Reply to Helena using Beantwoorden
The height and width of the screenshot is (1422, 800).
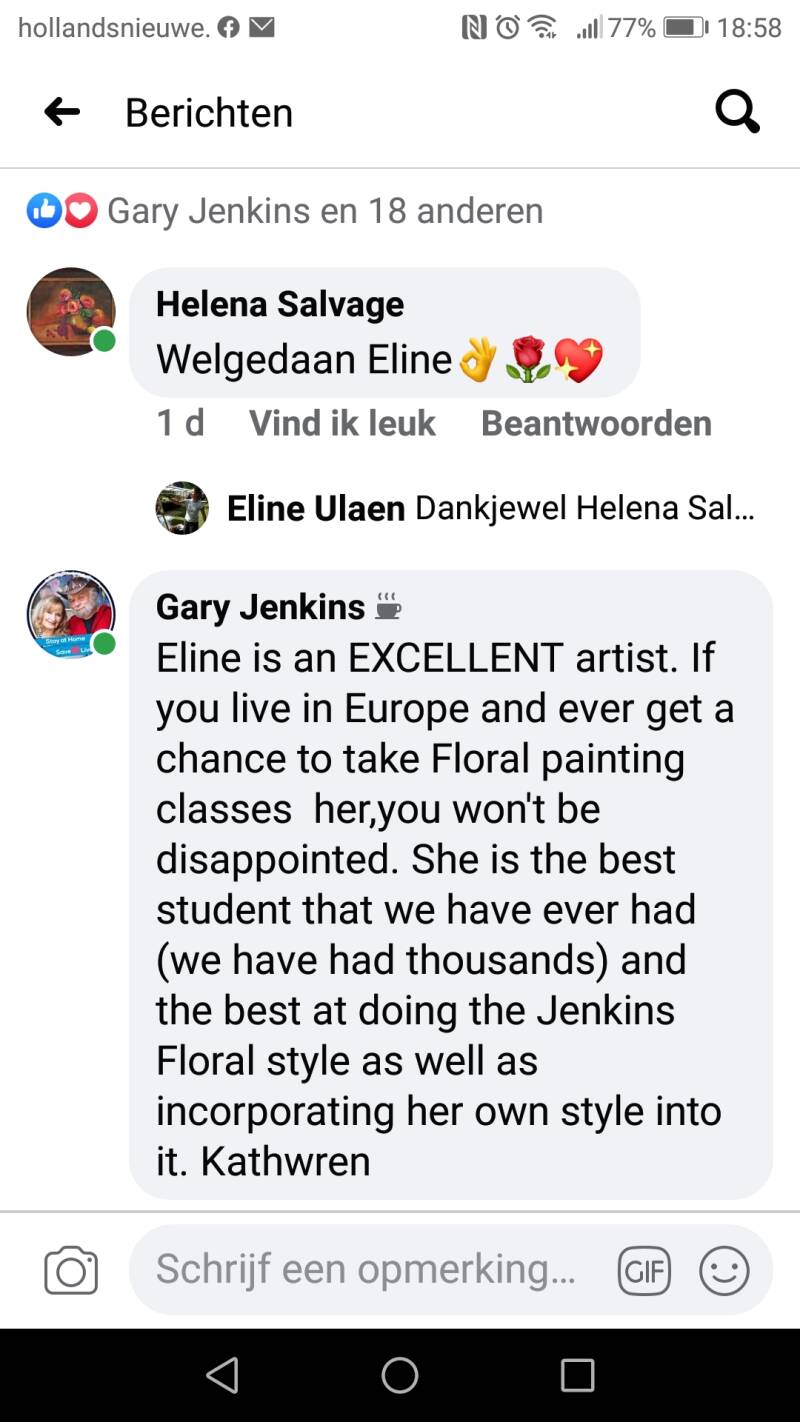tap(596, 423)
